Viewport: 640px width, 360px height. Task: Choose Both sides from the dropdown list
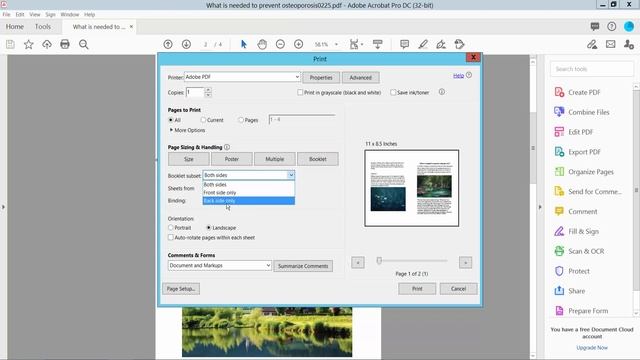pyautogui.click(x=249, y=184)
